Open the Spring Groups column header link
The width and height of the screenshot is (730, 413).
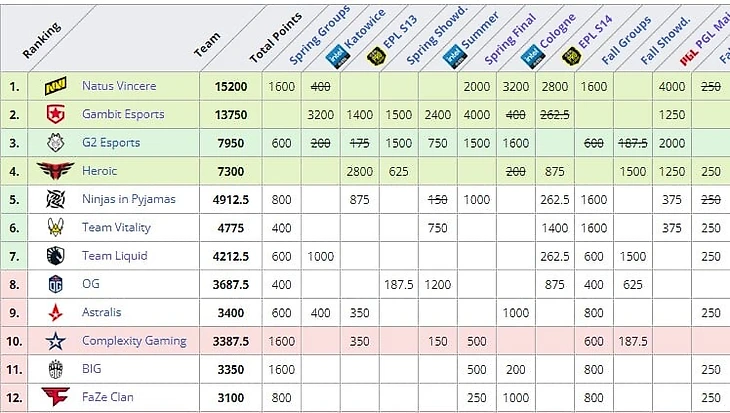319,35
